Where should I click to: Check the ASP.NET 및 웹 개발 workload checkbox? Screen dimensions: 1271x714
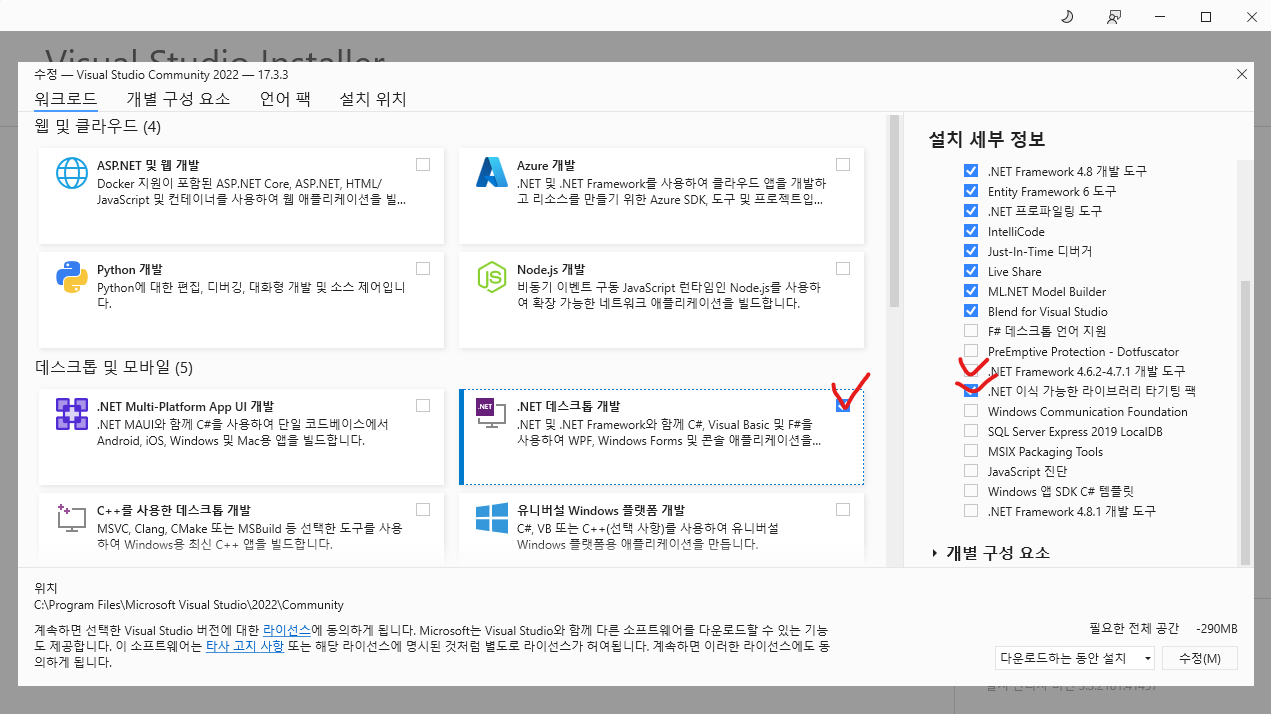(x=423, y=164)
